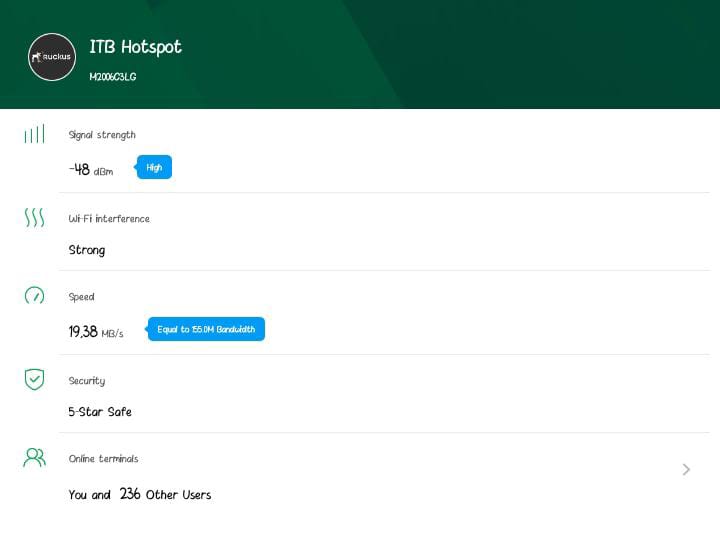This screenshot has height=545, width=720.
Task: Click the online terminals users icon
Action: coord(34,458)
